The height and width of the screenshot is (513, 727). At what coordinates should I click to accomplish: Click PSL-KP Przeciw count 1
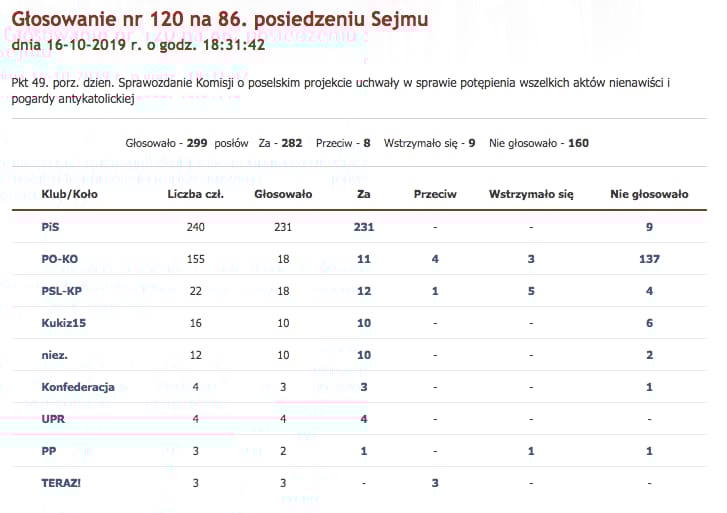435,291
